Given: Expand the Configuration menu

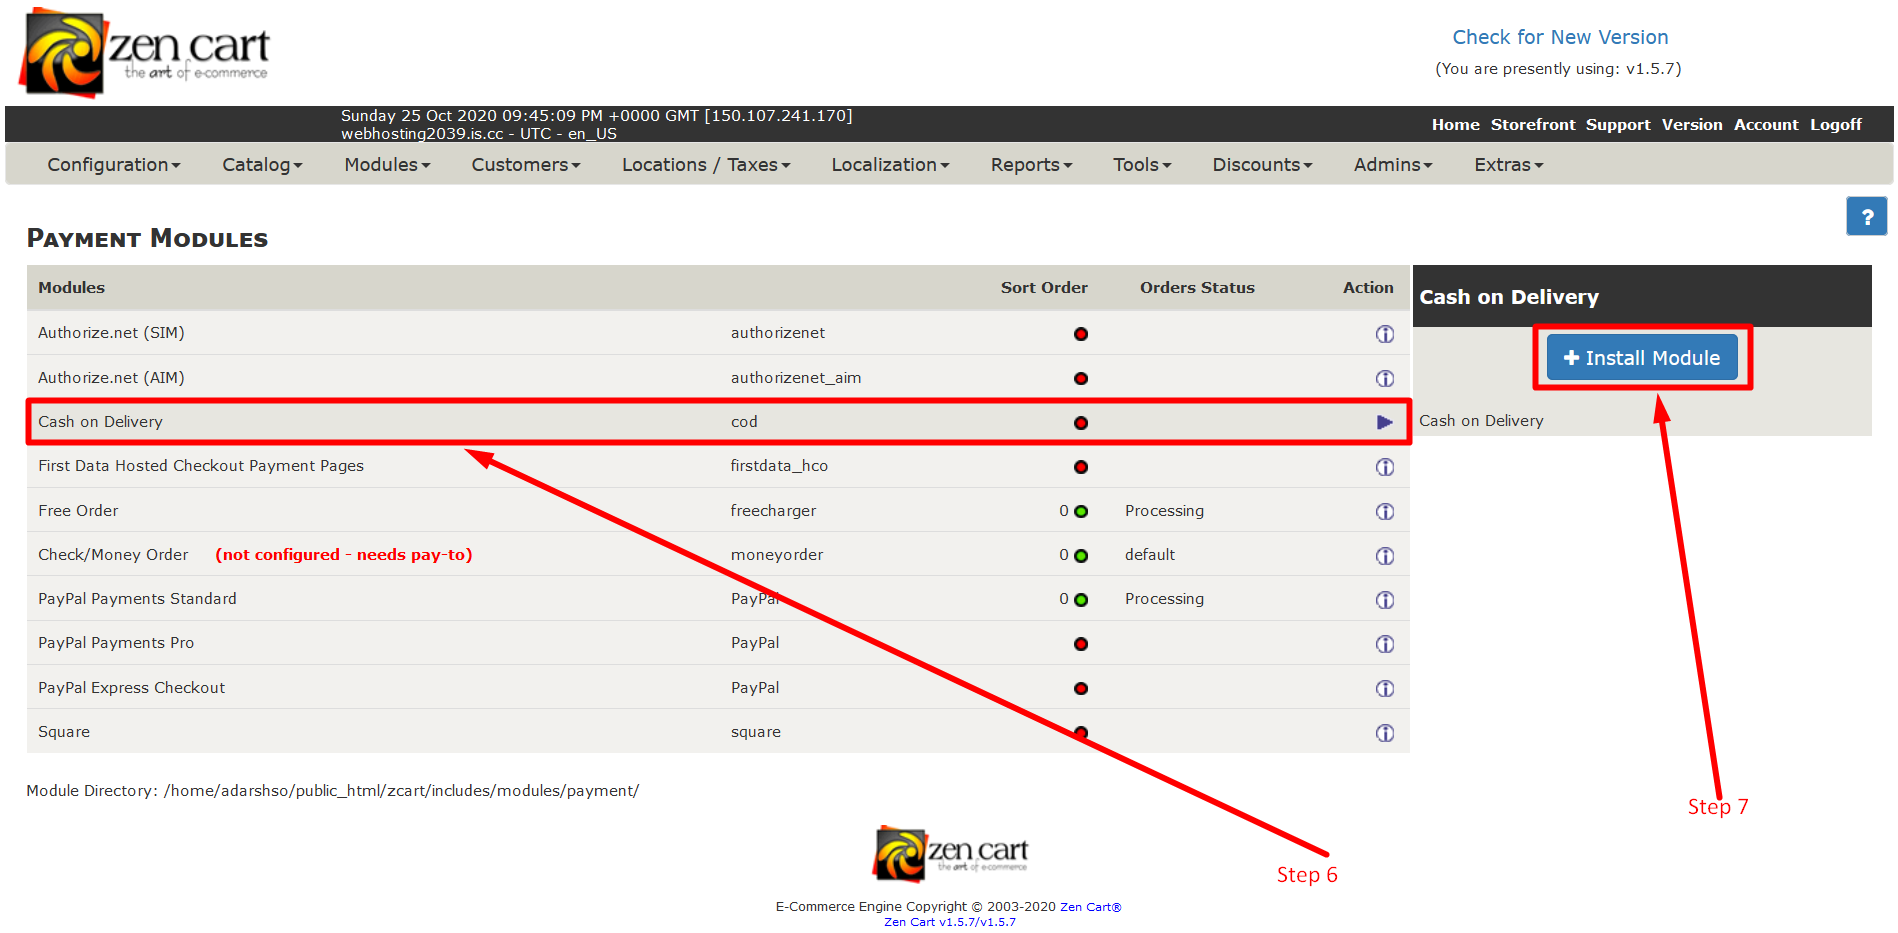Looking at the screenshot, I should [114, 165].
